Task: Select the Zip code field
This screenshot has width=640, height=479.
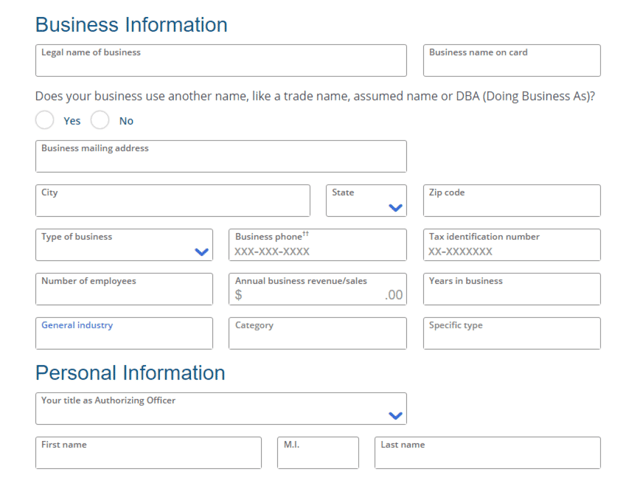Action: [512, 200]
